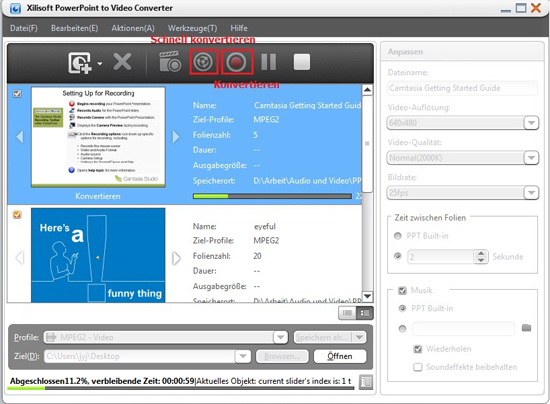Switch to thumbnail detail view mode
The width and height of the screenshot is (550, 404).
[365, 313]
